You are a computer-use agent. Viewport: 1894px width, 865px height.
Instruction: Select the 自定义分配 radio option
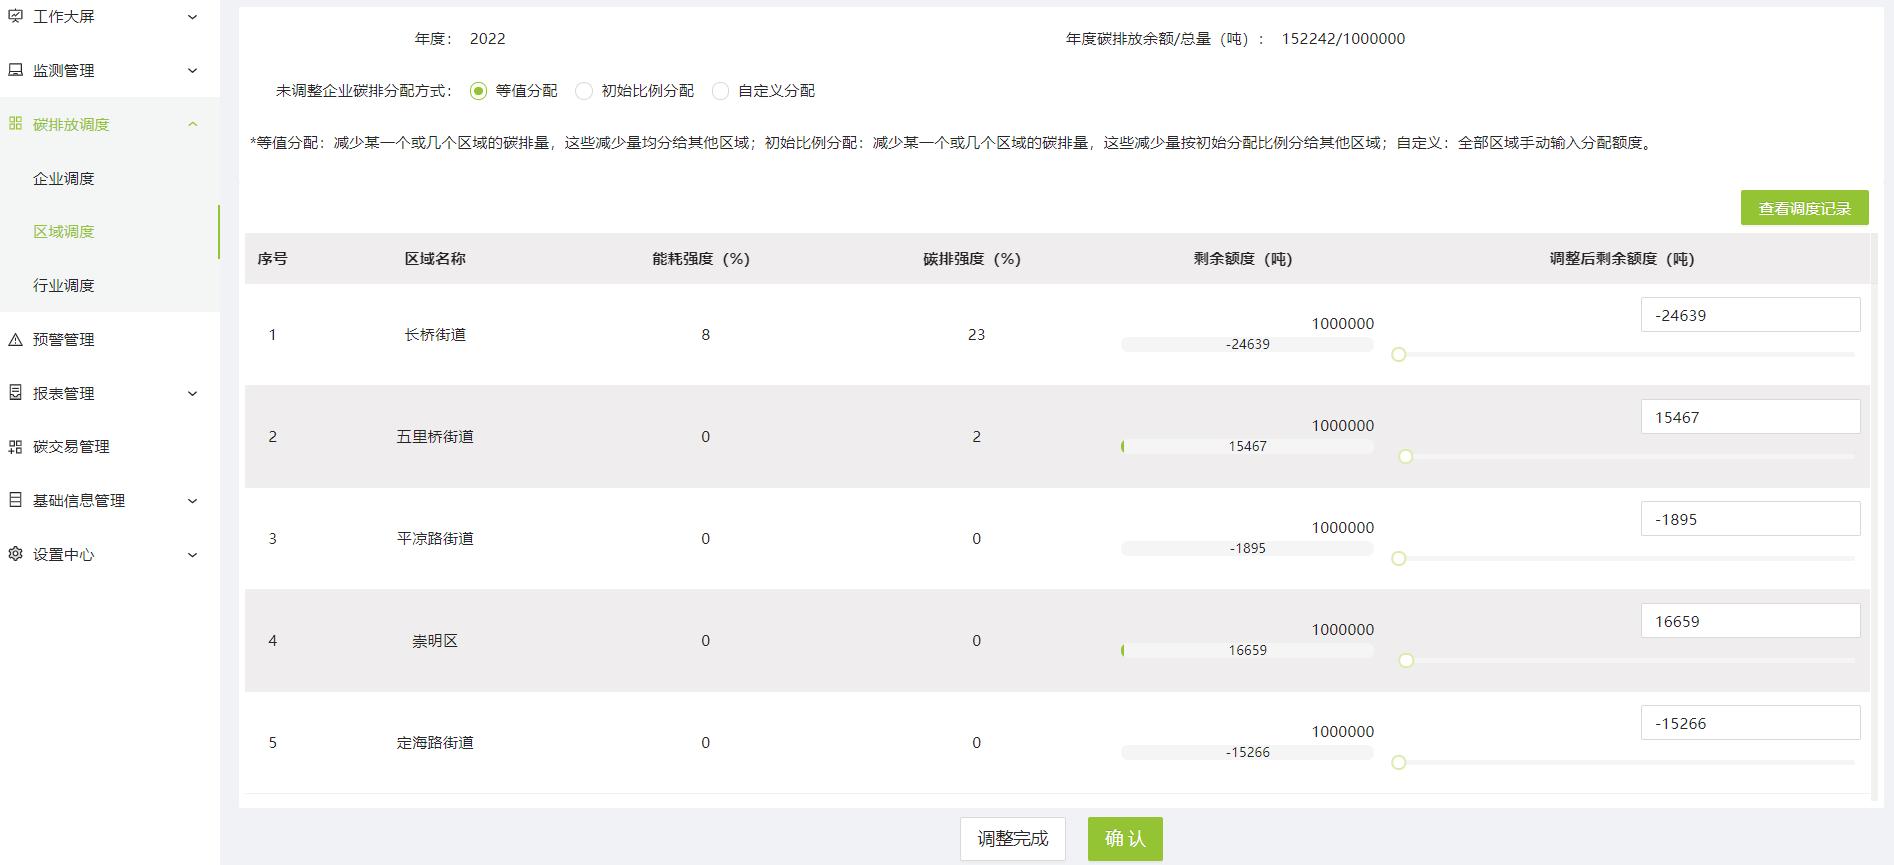pyautogui.click(x=720, y=91)
